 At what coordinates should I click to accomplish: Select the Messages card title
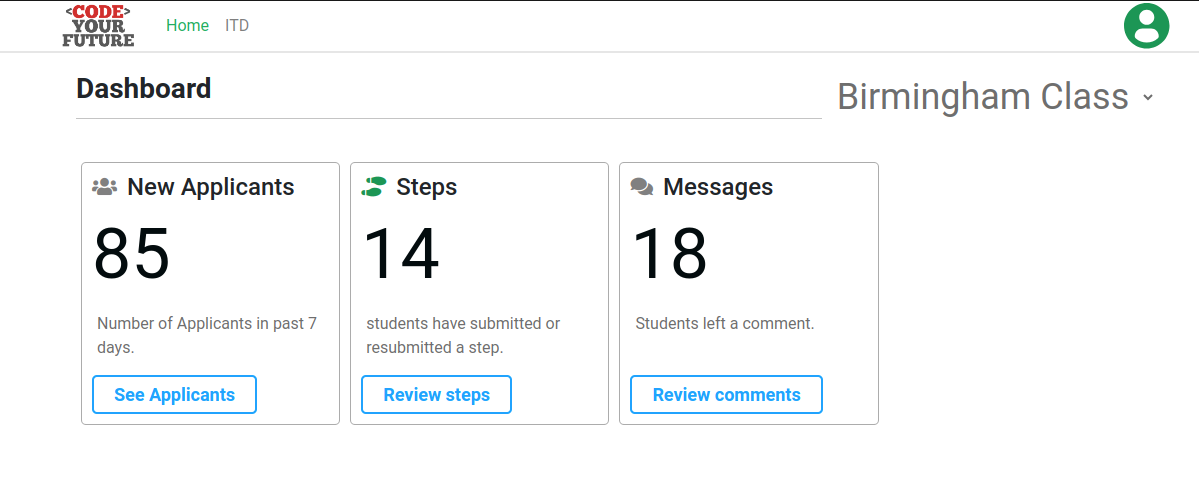(x=717, y=187)
